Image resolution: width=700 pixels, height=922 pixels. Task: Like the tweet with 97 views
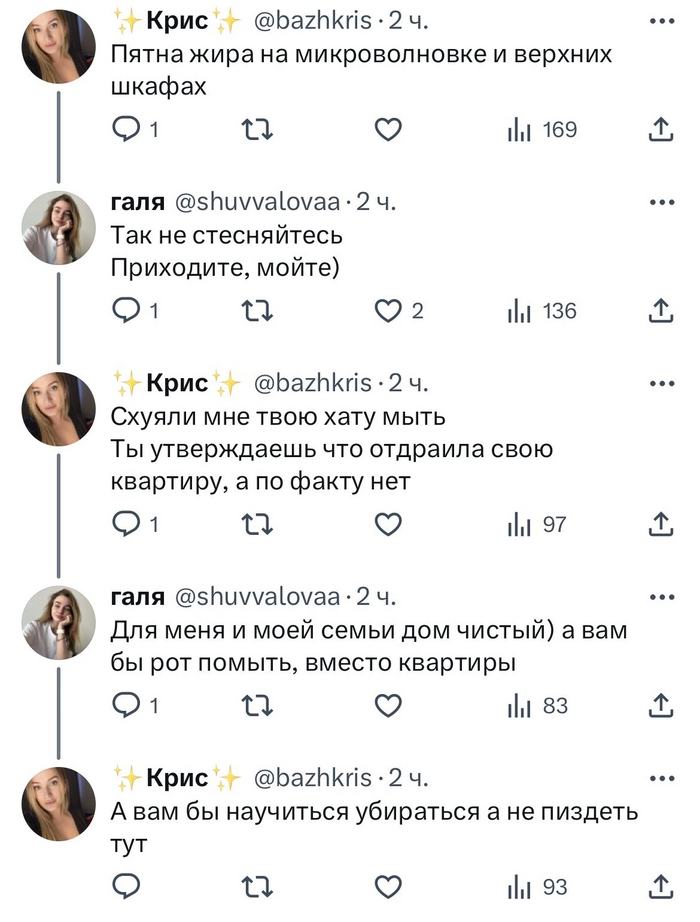point(388,524)
